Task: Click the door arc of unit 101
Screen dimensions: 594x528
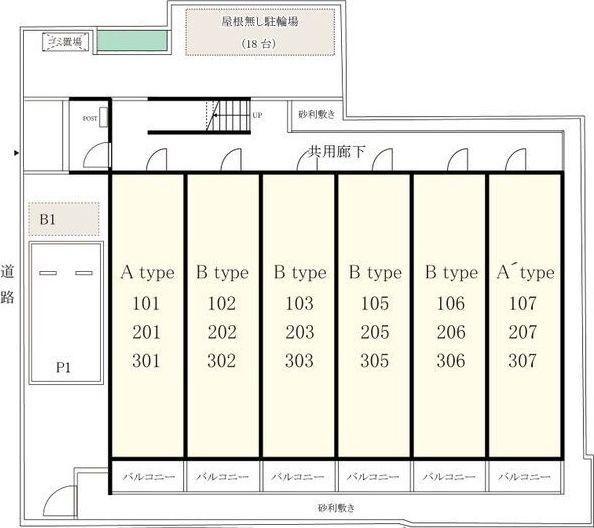Action: [x=156, y=159]
